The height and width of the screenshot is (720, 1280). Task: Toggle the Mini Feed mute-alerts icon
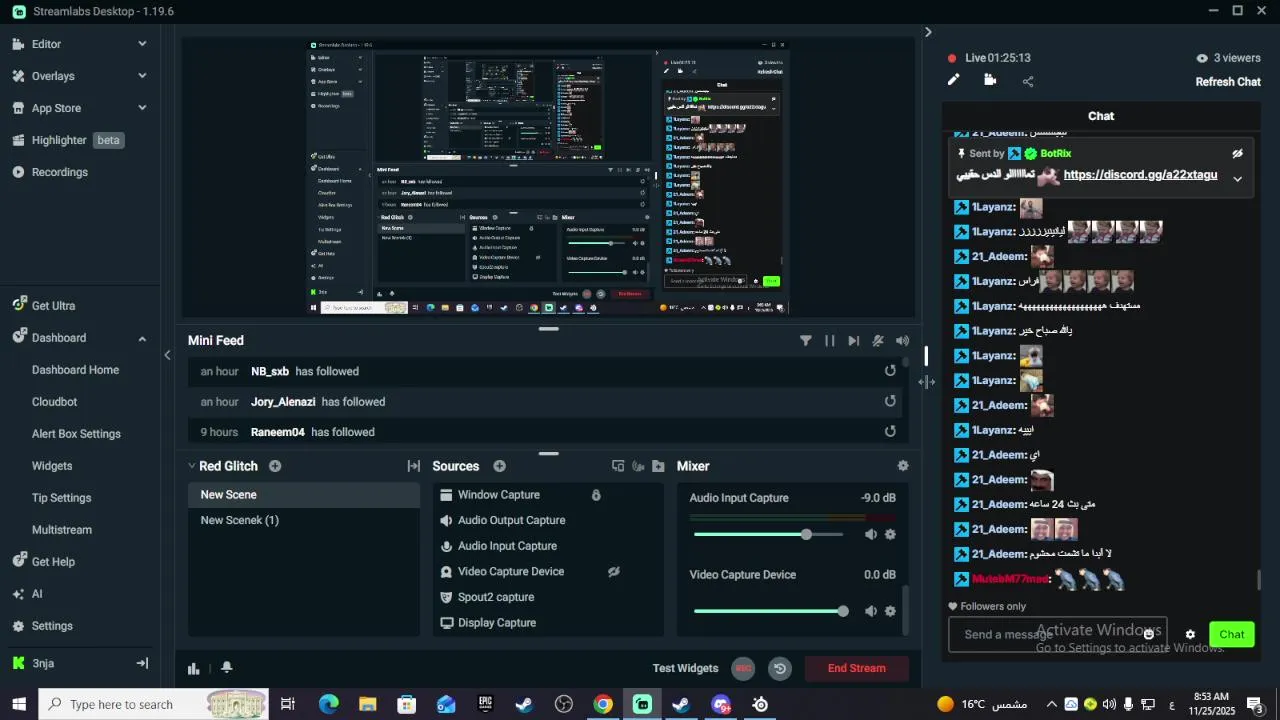point(878,341)
